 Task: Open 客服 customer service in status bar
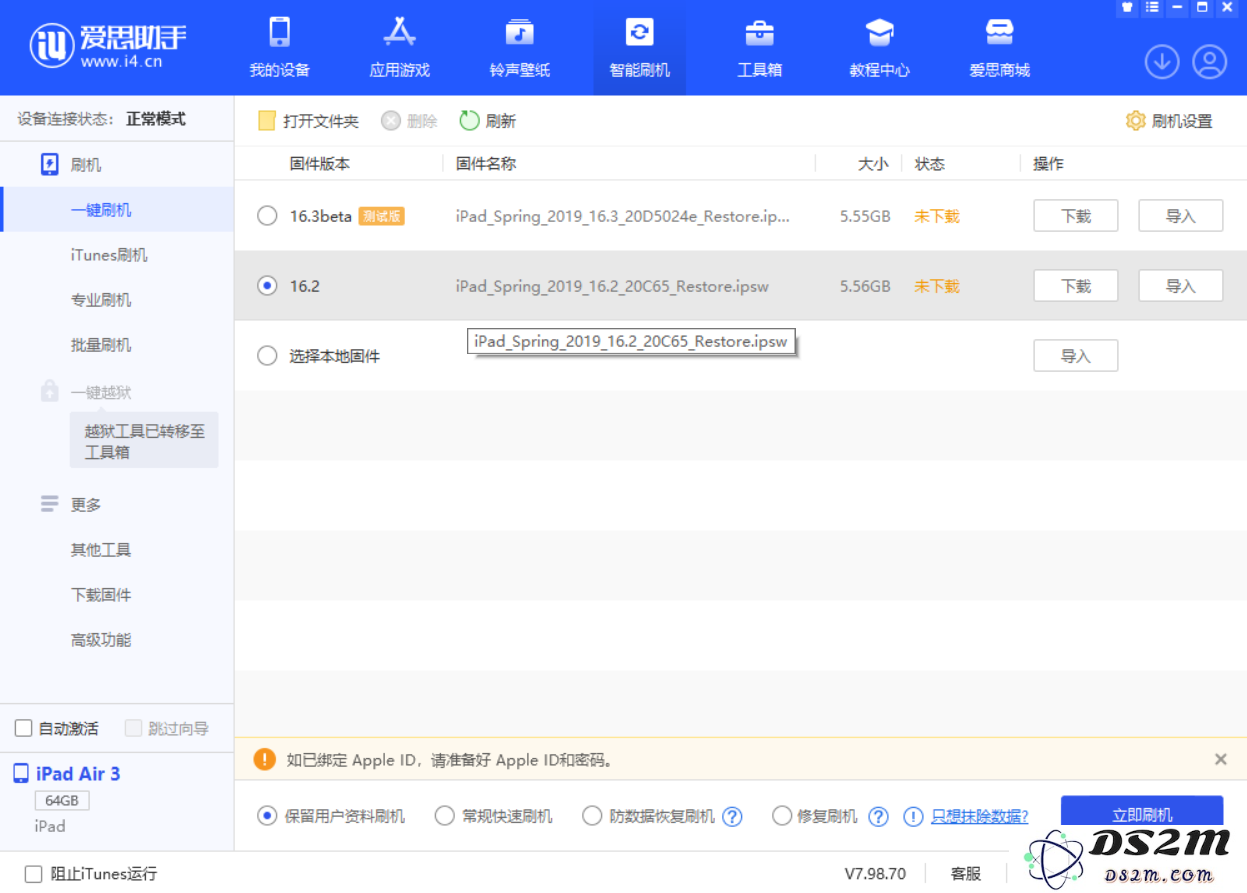[965, 874]
